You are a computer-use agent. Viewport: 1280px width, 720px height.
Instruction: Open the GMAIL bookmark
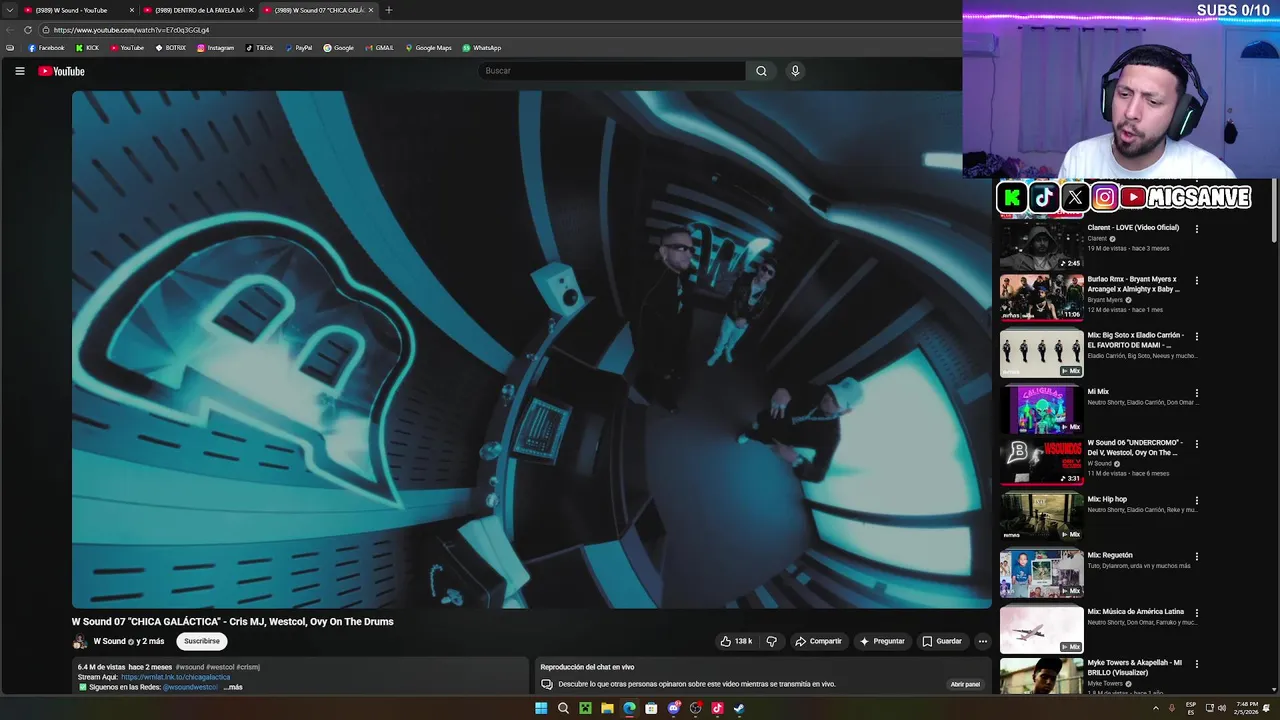[x=380, y=48]
